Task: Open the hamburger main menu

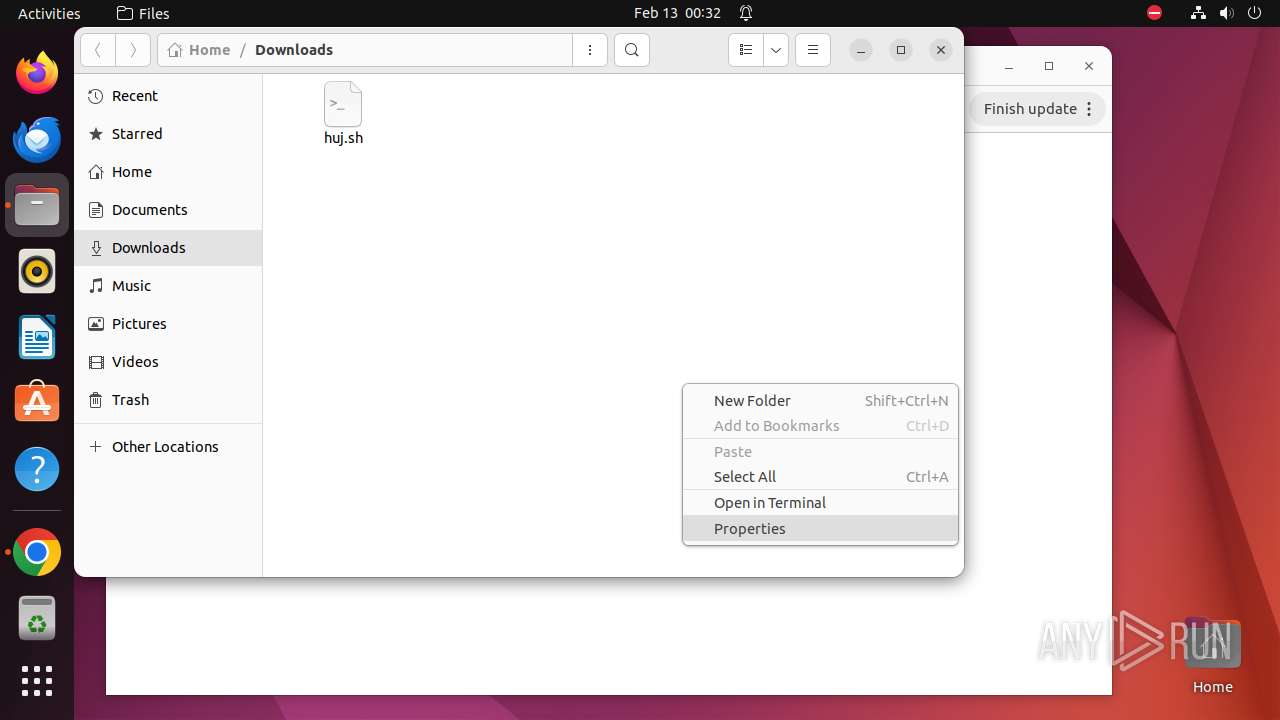Action: click(x=813, y=50)
